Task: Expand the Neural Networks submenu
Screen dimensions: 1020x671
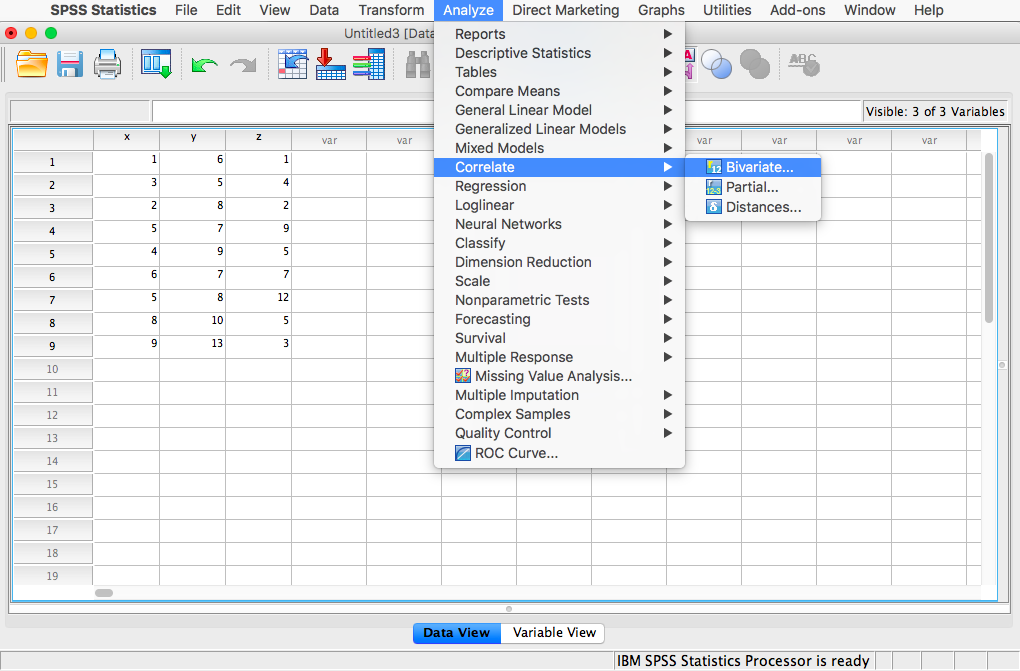Action: [x=559, y=224]
